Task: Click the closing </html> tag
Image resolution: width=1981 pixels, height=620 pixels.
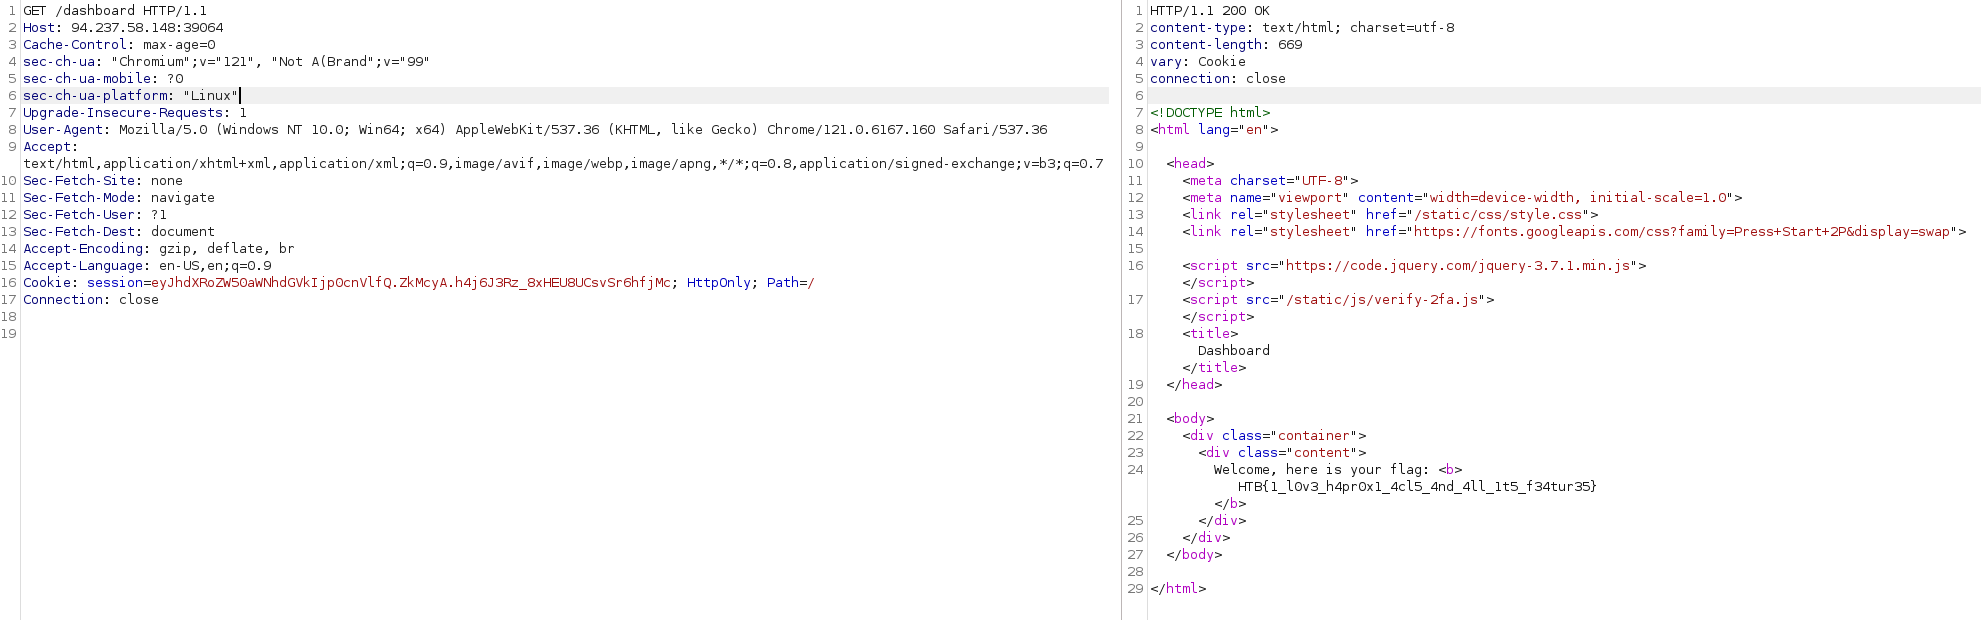Action: 1178,589
